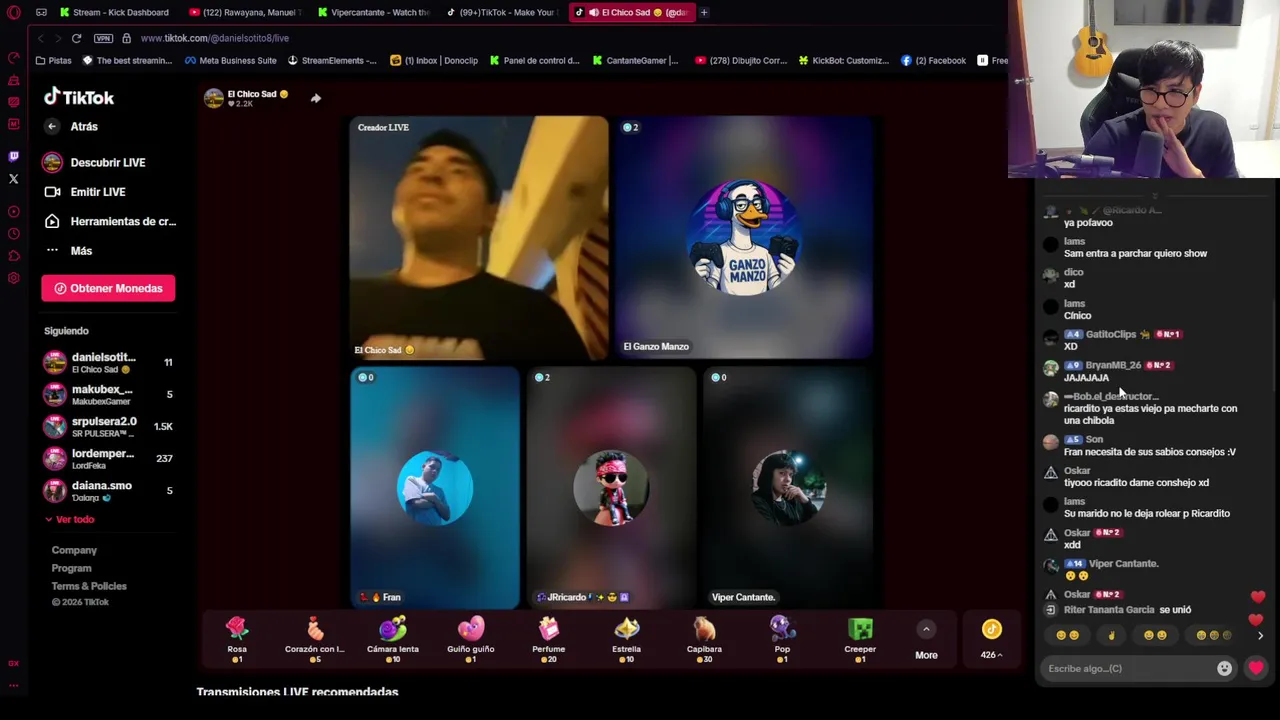1280x720 pixels.
Task: Select El Chico Sad creator video
Action: pos(478,237)
